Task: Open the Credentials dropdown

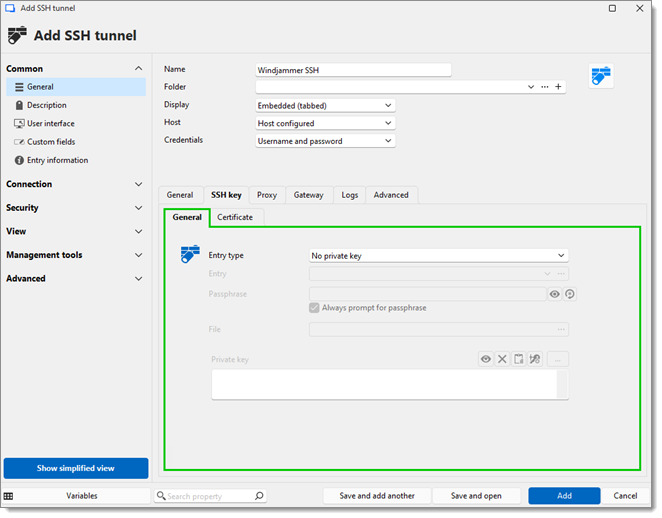Action: 325,141
